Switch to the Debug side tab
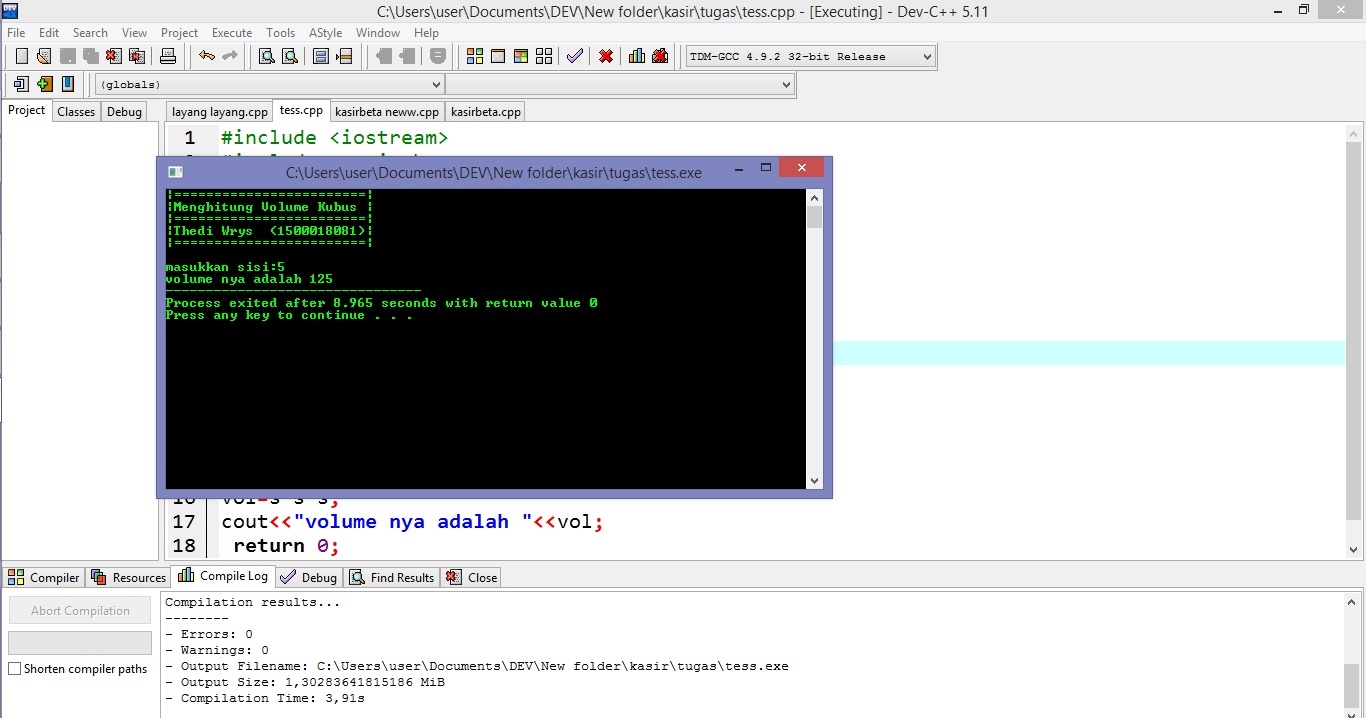The height and width of the screenshot is (718, 1366). click(x=124, y=112)
